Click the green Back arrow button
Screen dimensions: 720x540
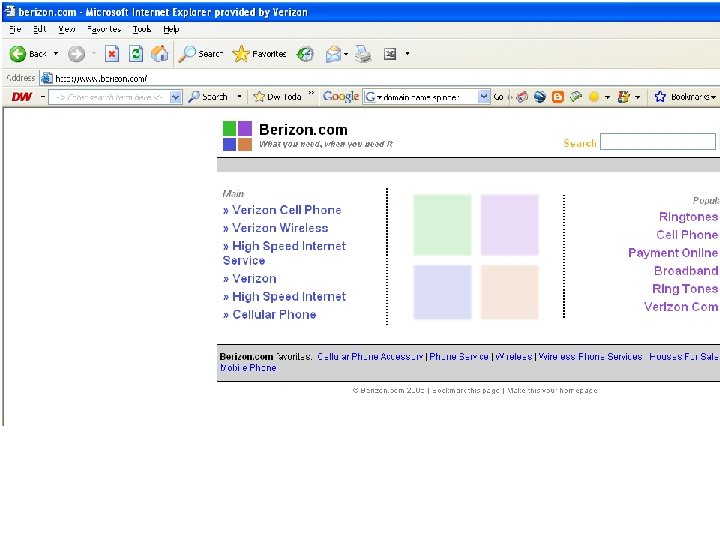coord(17,54)
